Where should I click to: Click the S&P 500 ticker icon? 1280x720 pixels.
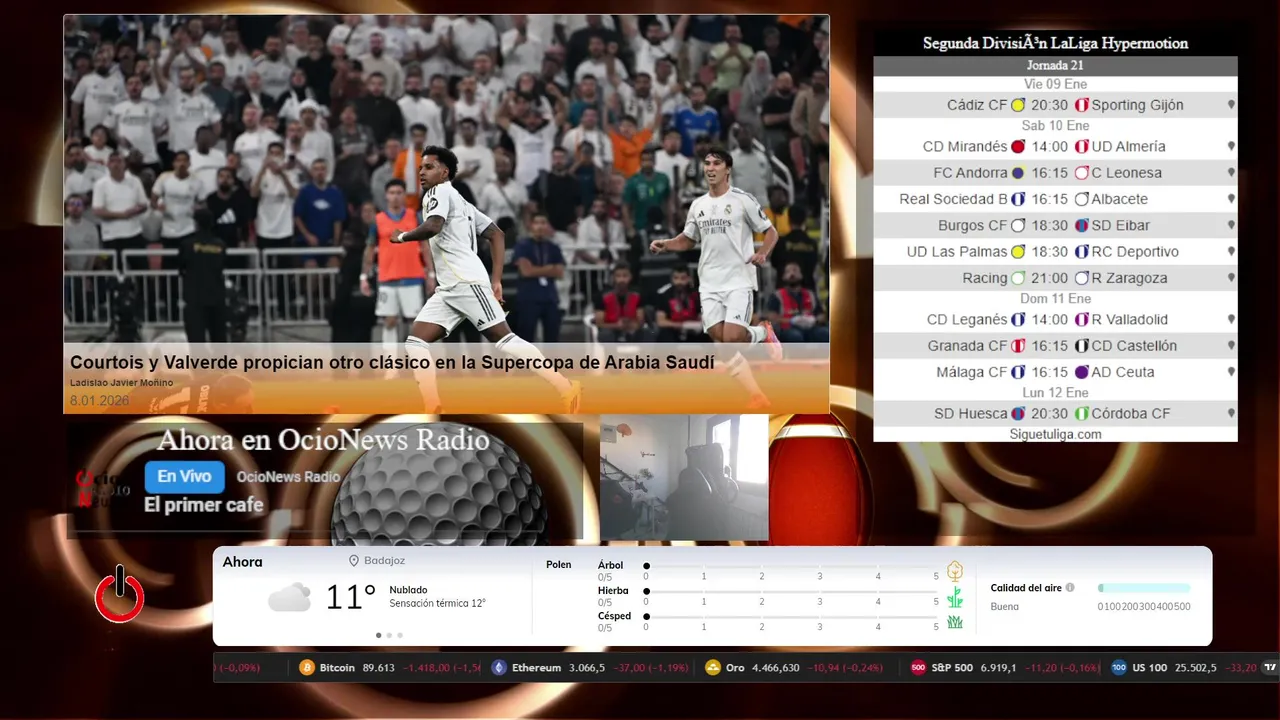(x=918, y=667)
